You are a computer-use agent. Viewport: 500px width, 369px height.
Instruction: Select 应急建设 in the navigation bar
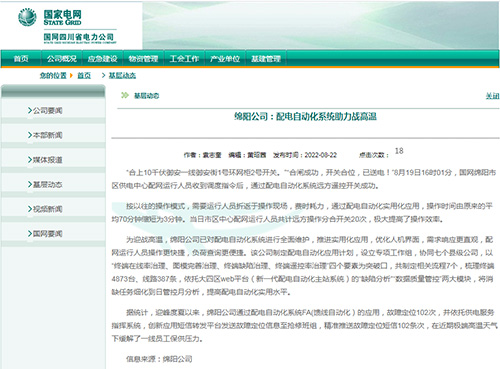pyautogui.click(x=103, y=59)
